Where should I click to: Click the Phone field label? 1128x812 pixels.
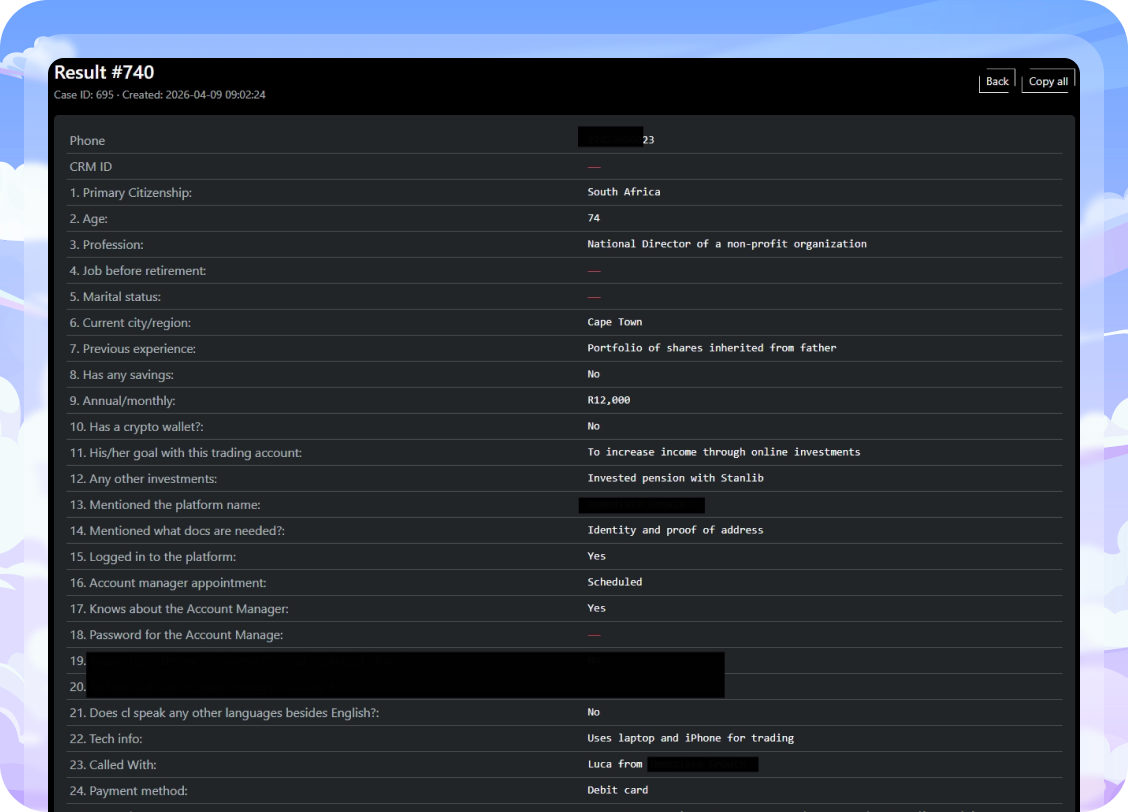click(x=87, y=141)
